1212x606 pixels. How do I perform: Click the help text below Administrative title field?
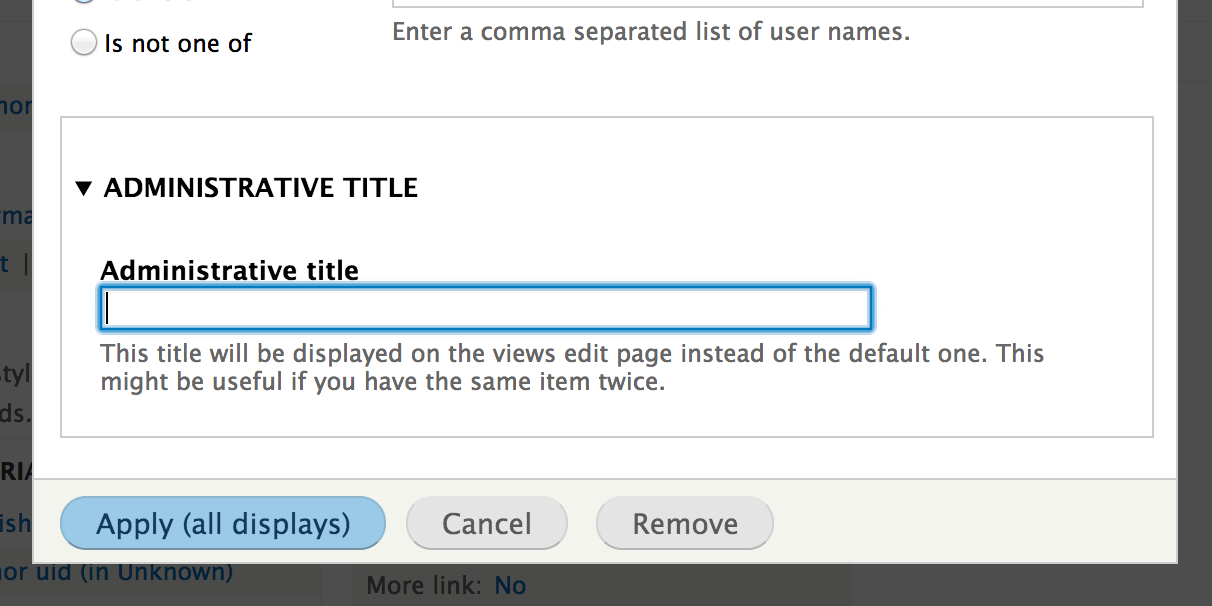(x=572, y=368)
